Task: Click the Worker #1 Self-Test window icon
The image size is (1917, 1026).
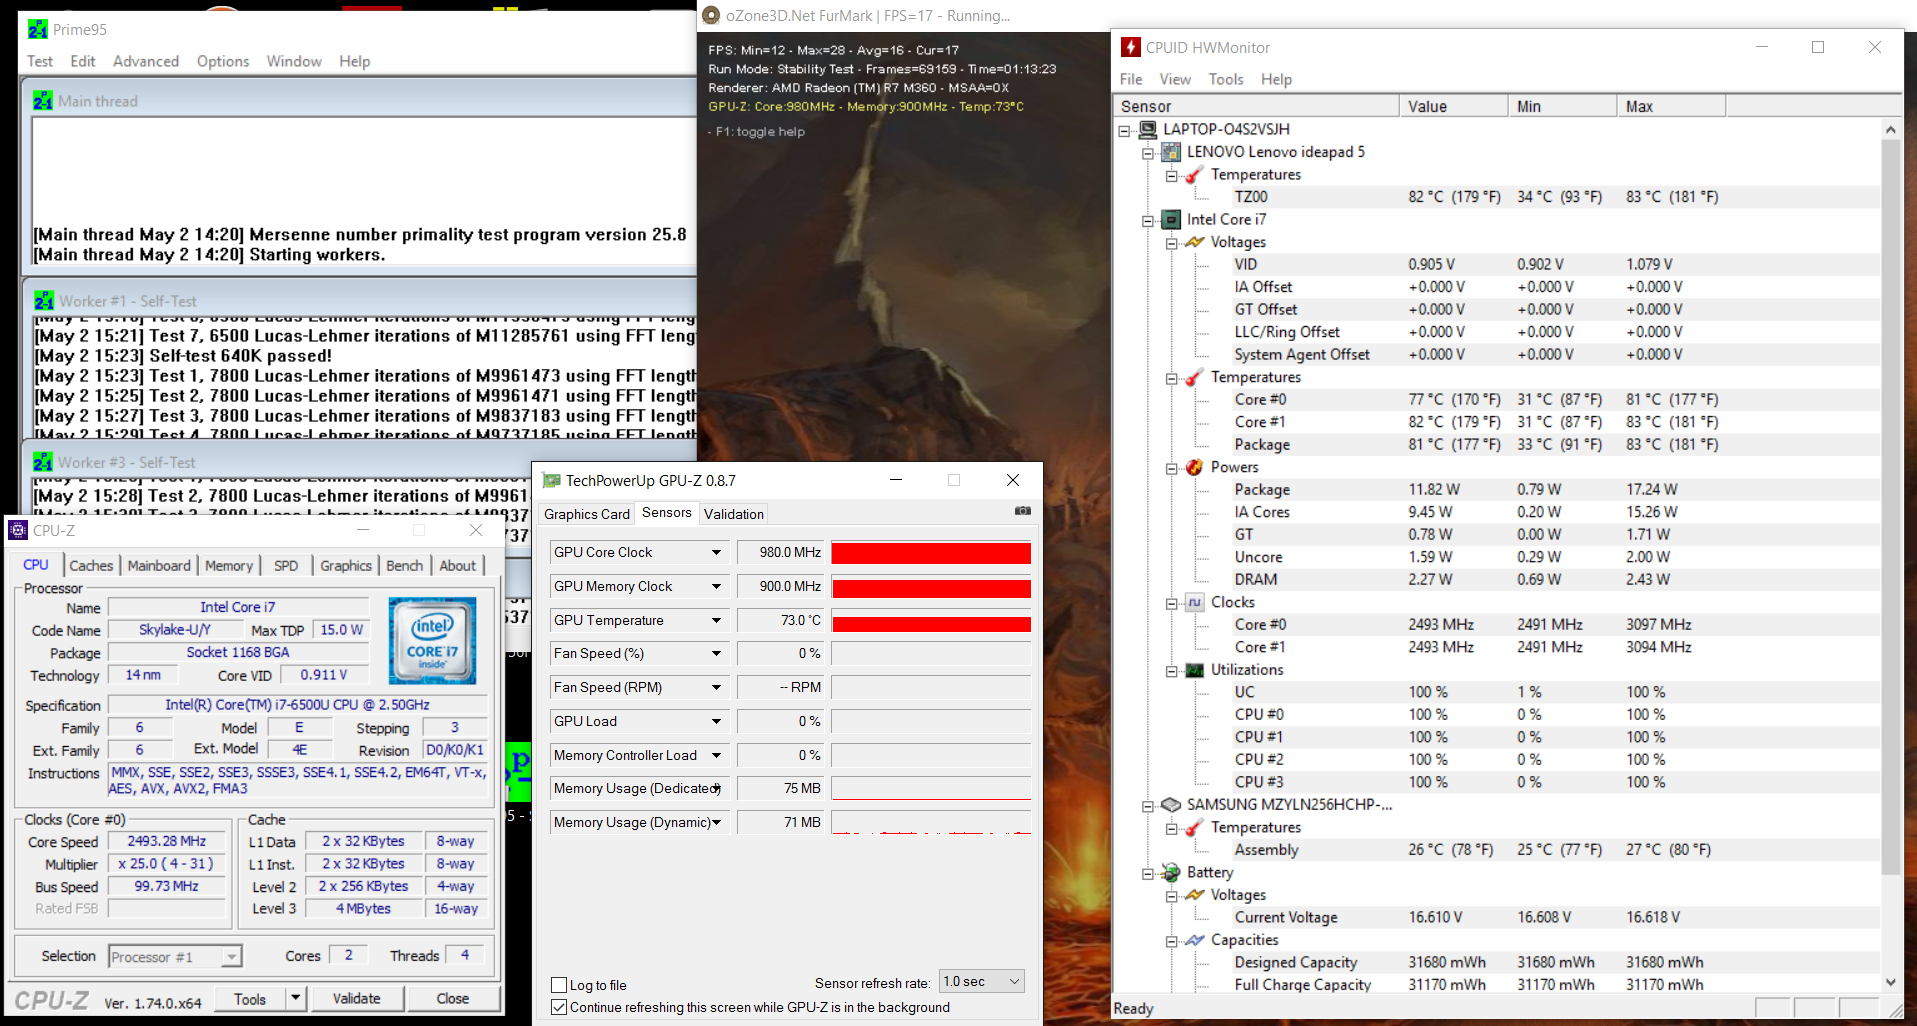Action: pos(44,300)
